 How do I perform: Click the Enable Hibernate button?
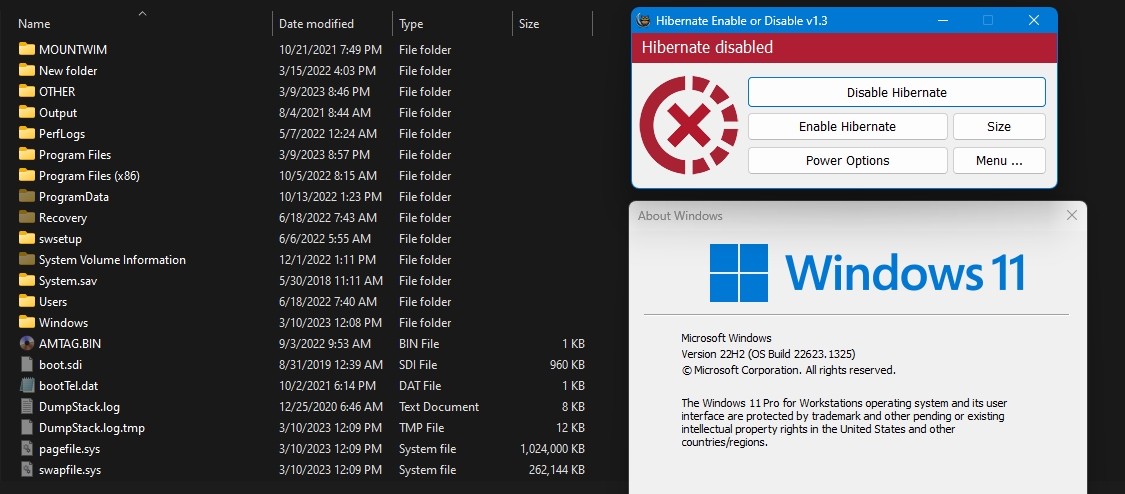(847, 126)
